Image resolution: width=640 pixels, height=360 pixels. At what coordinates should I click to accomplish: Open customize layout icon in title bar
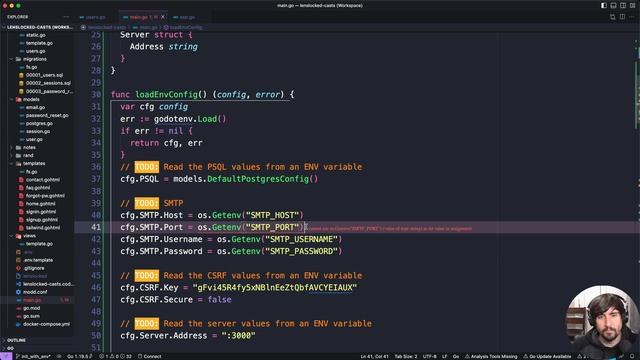pyautogui.click(x=633, y=5)
